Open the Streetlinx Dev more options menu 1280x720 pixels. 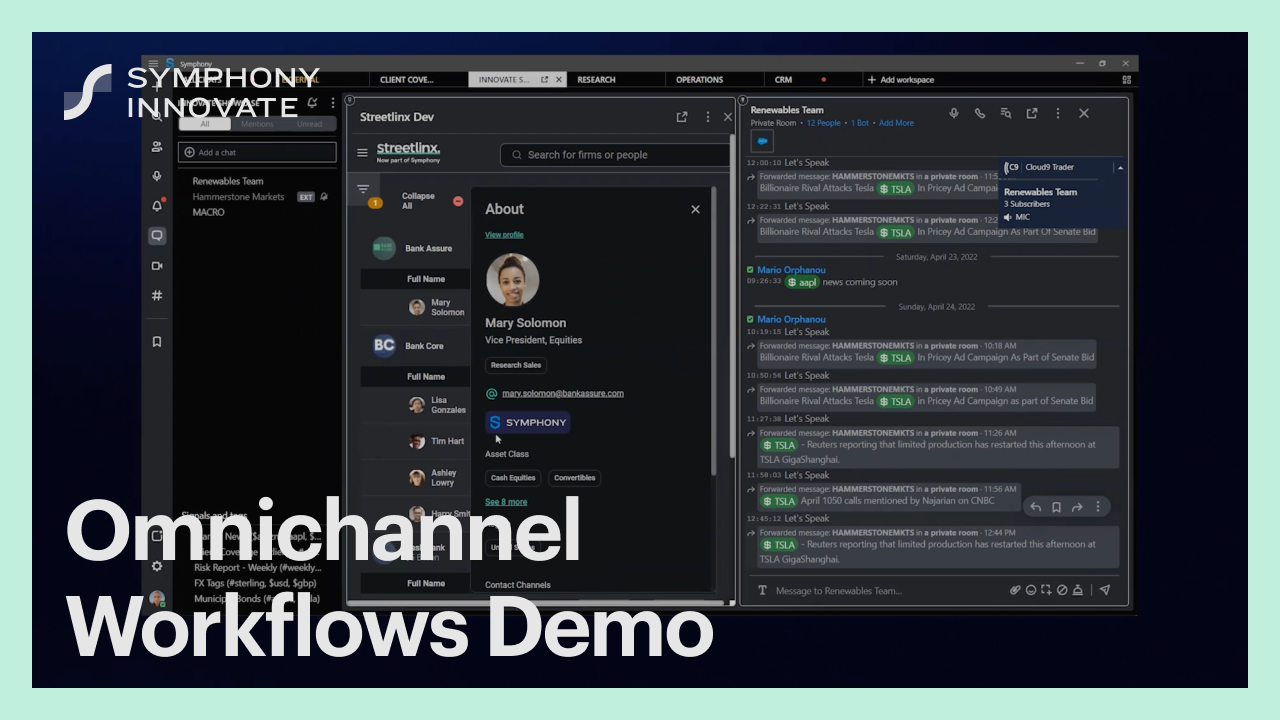click(708, 117)
